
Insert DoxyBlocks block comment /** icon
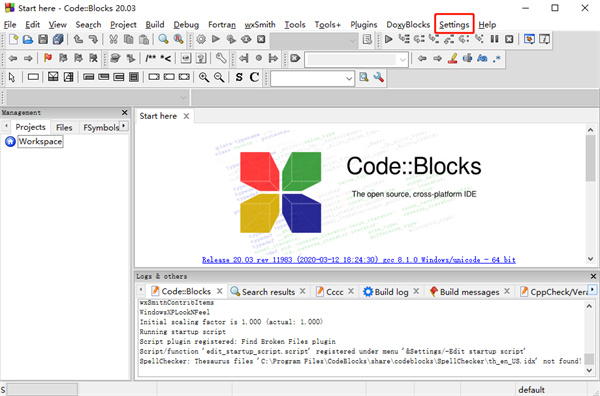coord(150,58)
